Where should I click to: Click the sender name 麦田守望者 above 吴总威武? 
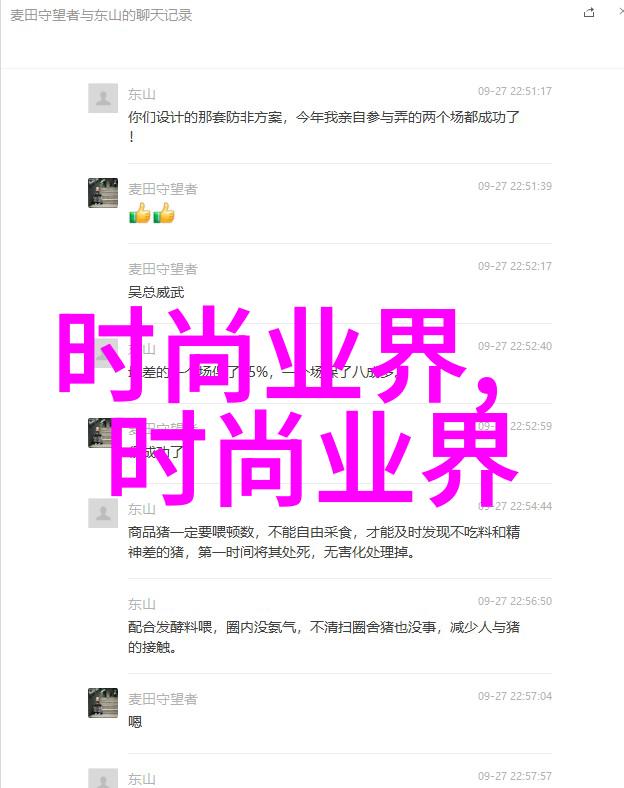coord(163,269)
